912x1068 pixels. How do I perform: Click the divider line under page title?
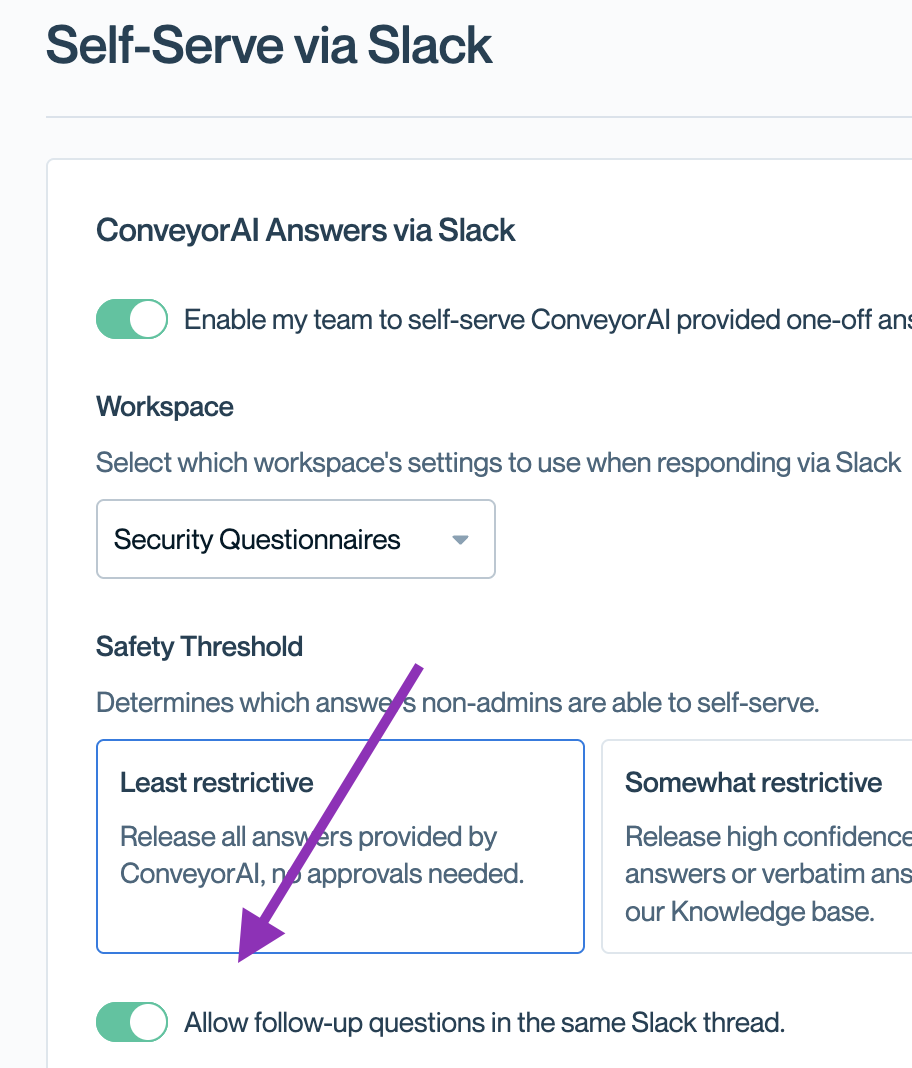click(x=479, y=116)
